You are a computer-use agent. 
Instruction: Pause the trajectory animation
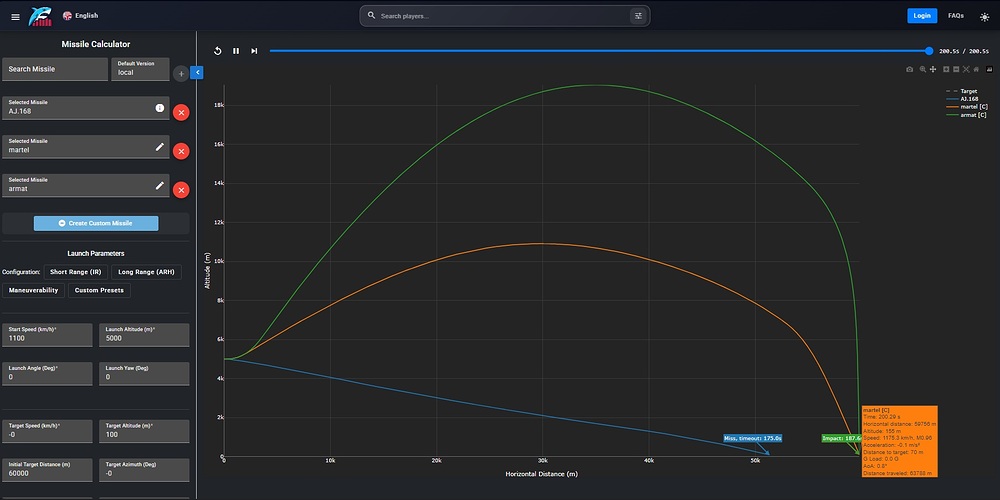[x=236, y=51]
